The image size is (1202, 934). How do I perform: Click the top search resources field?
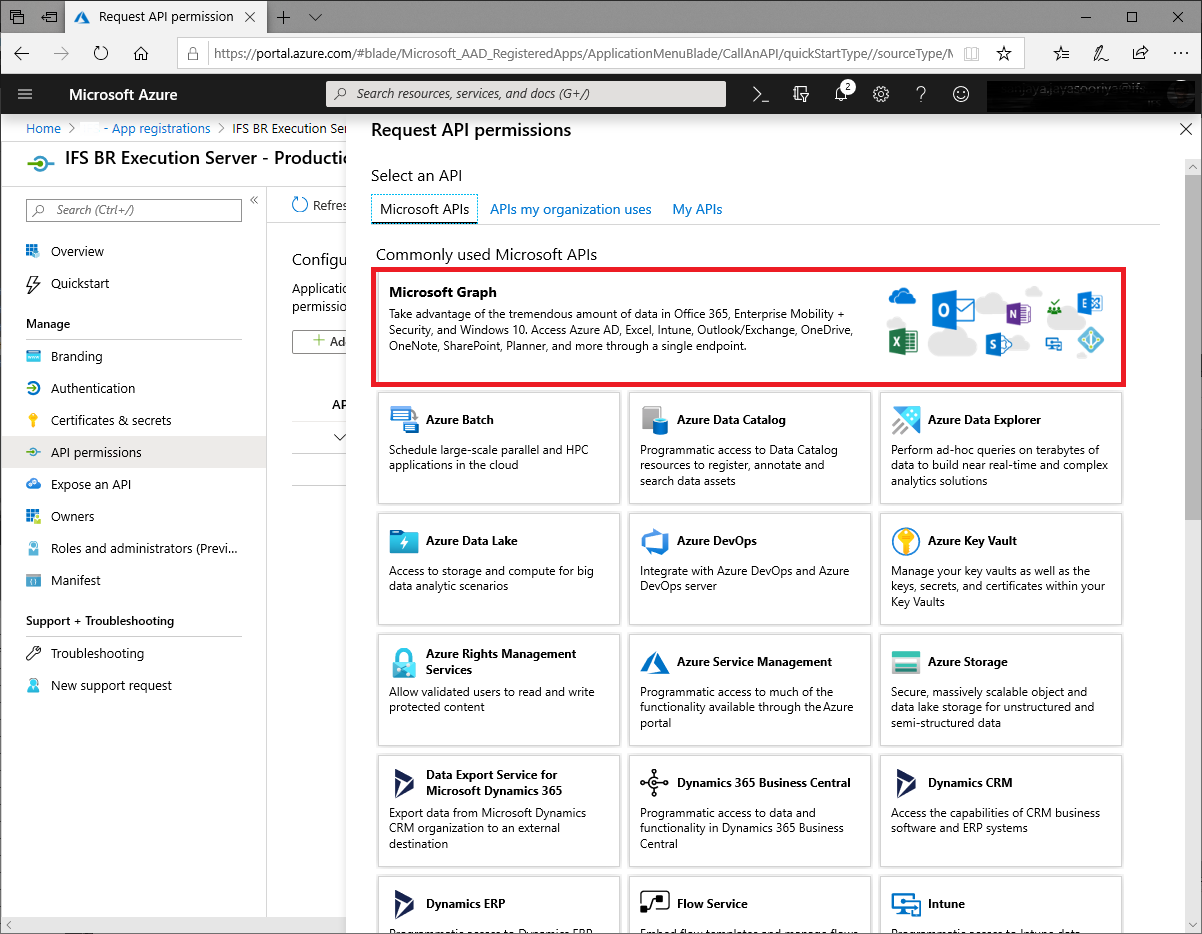pyautogui.click(x=526, y=94)
